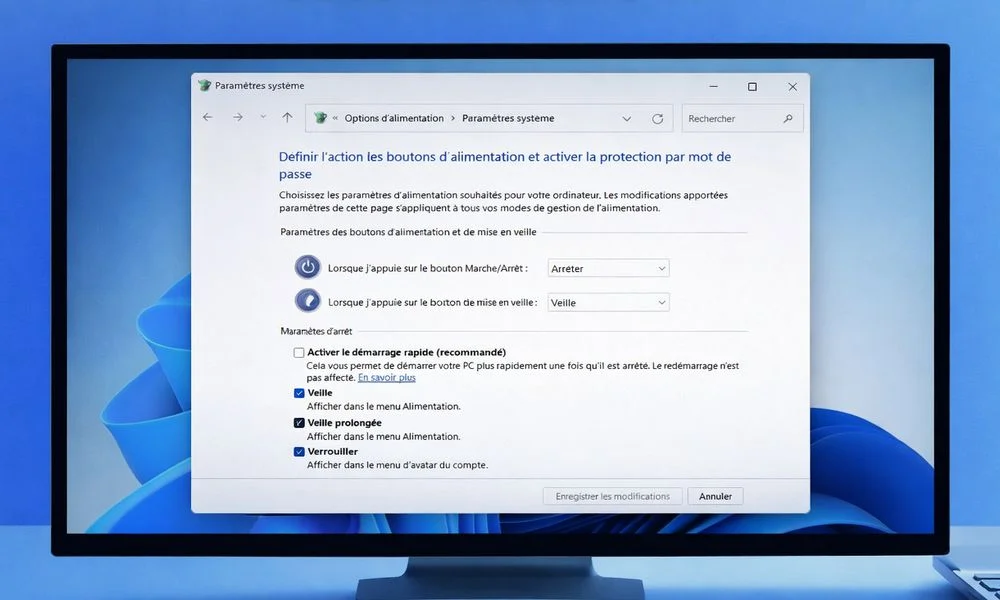This screenshot has height=600, width=1000.
Task: Click the sleep button moon icon
Action: click(308, 301)
